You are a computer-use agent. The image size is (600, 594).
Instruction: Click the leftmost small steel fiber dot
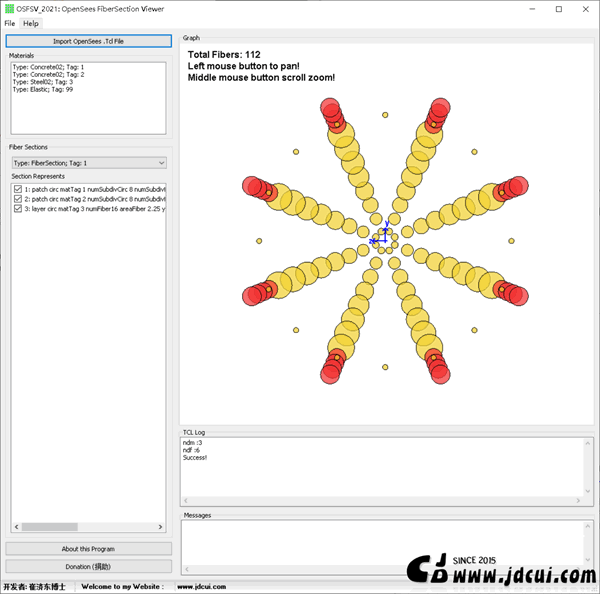(259, 241)
